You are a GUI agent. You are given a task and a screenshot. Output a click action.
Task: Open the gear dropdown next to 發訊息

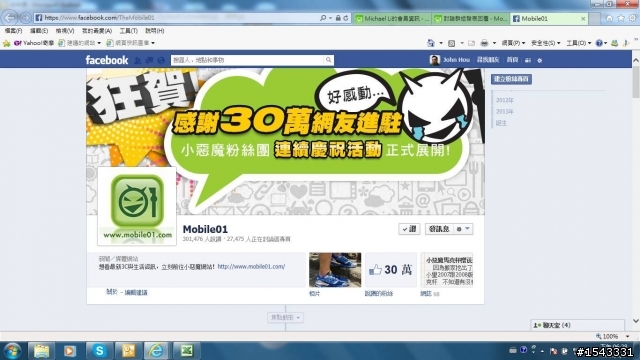[x=463, y=229]
